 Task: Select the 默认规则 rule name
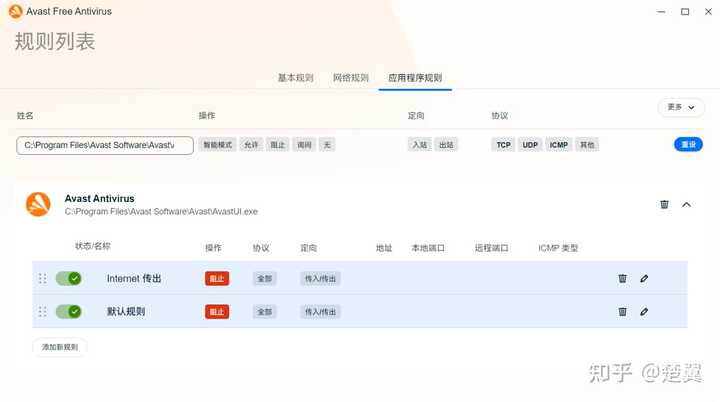(x=126, y=311)
